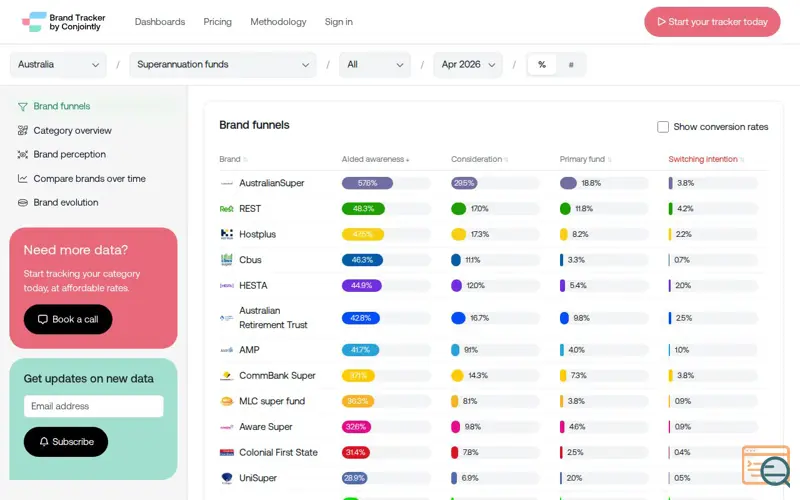Click the Cbus 46.3% awareness bar
This screenshot has height=500, width=800.
(x=362, y=260)
